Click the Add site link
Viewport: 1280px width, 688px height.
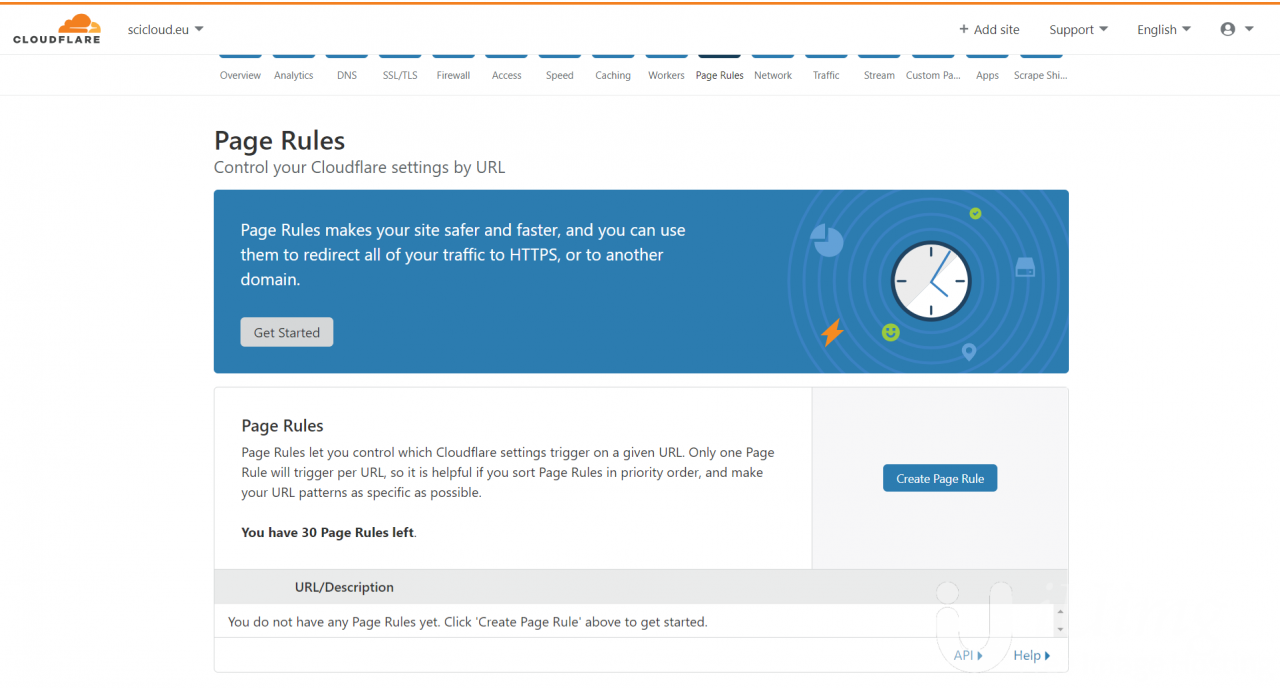pos(989,29)
